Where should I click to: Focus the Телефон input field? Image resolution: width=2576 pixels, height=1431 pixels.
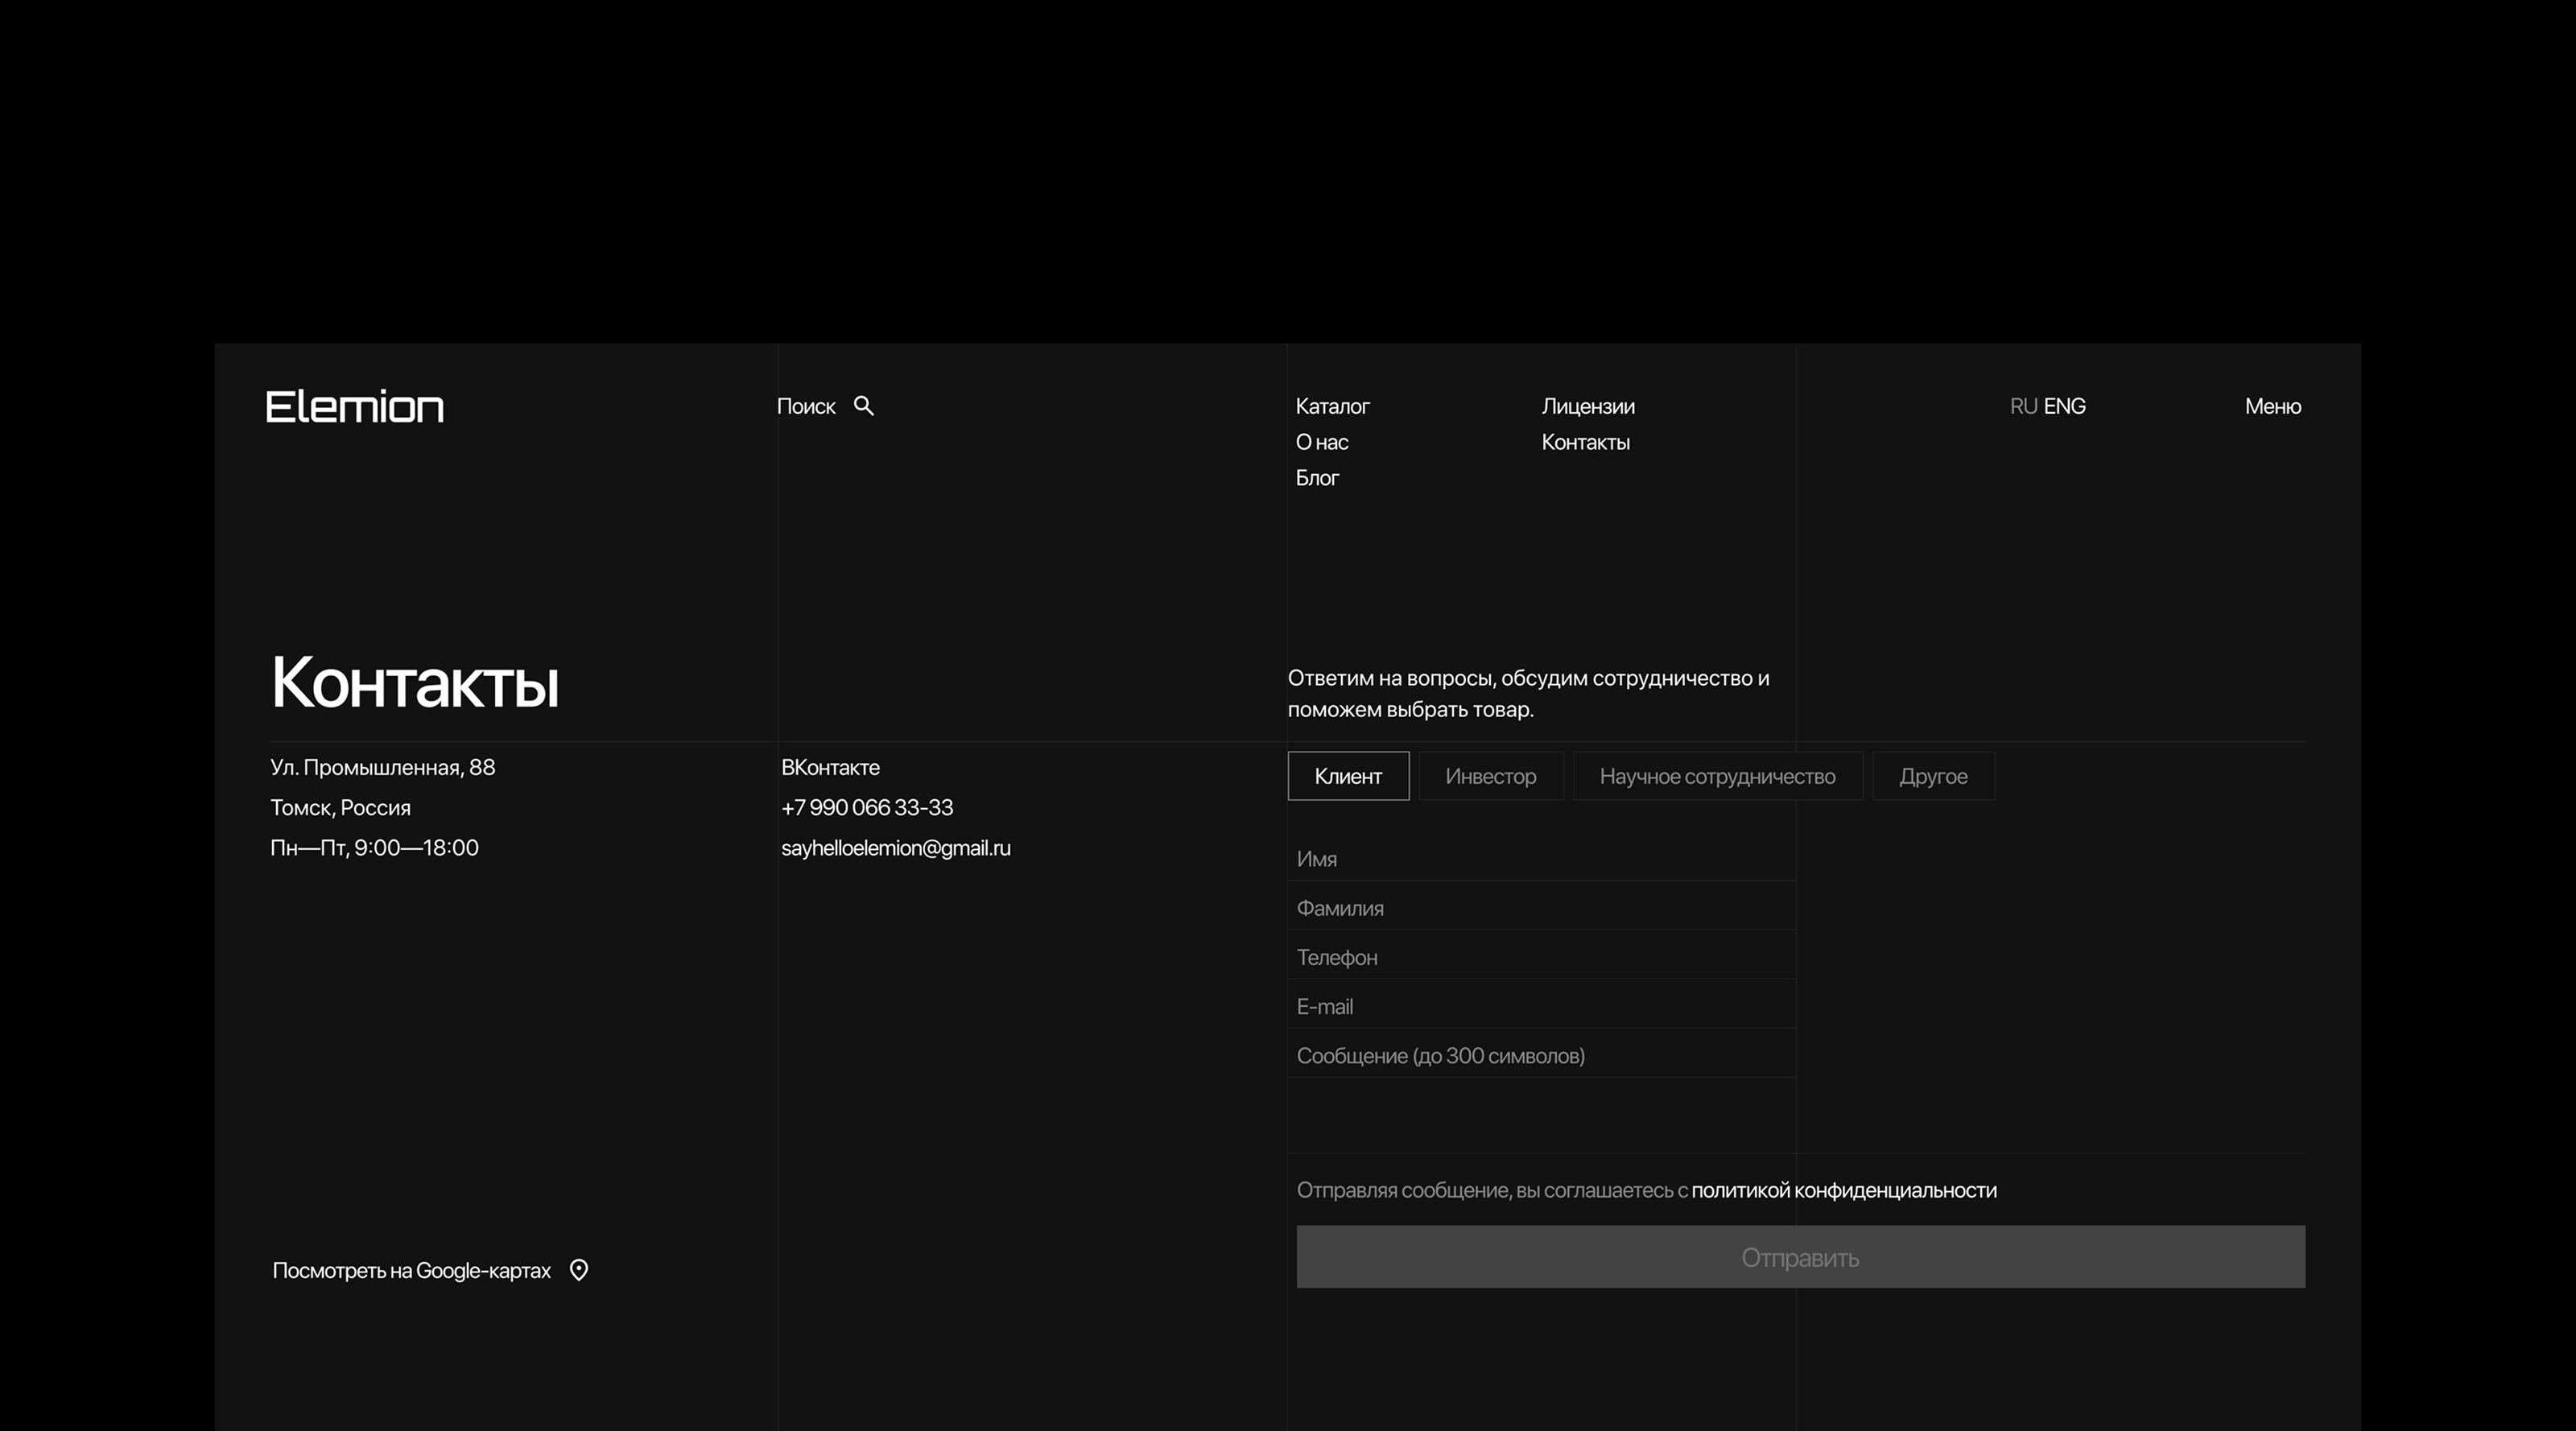pyautogui.click(x=1540, y=957)
